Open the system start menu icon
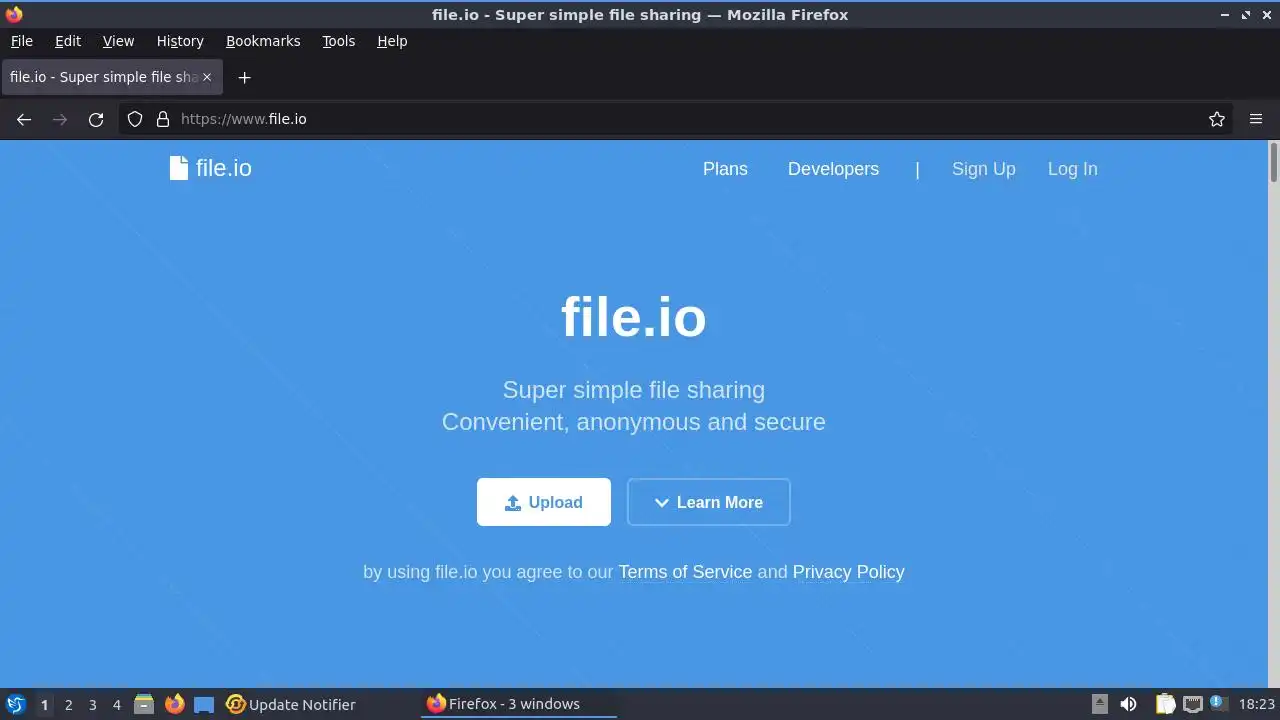Image resolution: width=1280 pixels, height=720 pixels. click(x=16, y=704)
